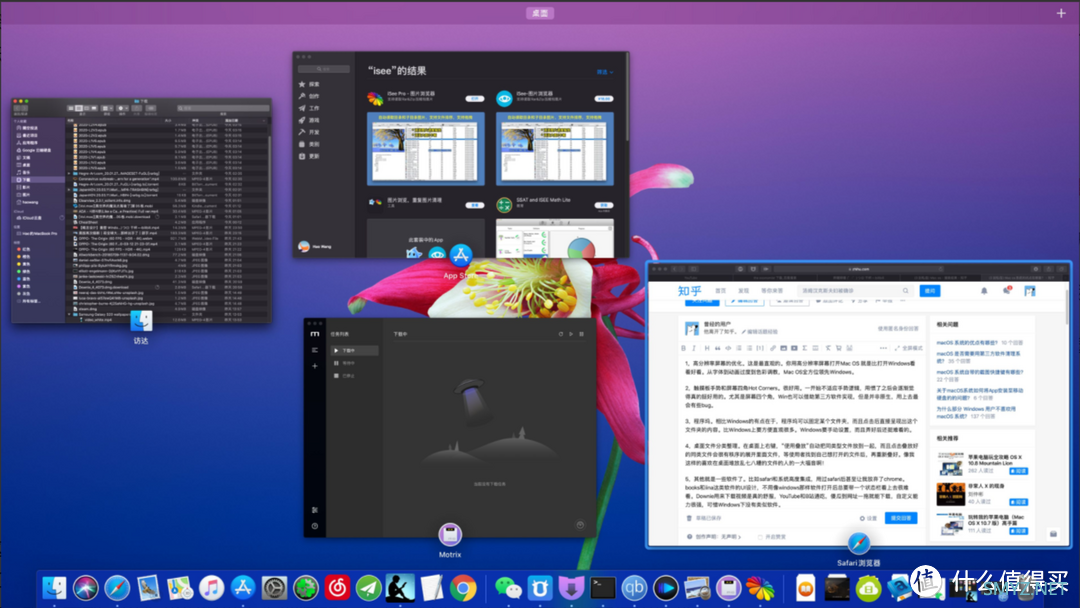This screenshot has width=1080, height=608.
Task: Click italic icon in Zhihu editor
Action: tap(694, 348)
